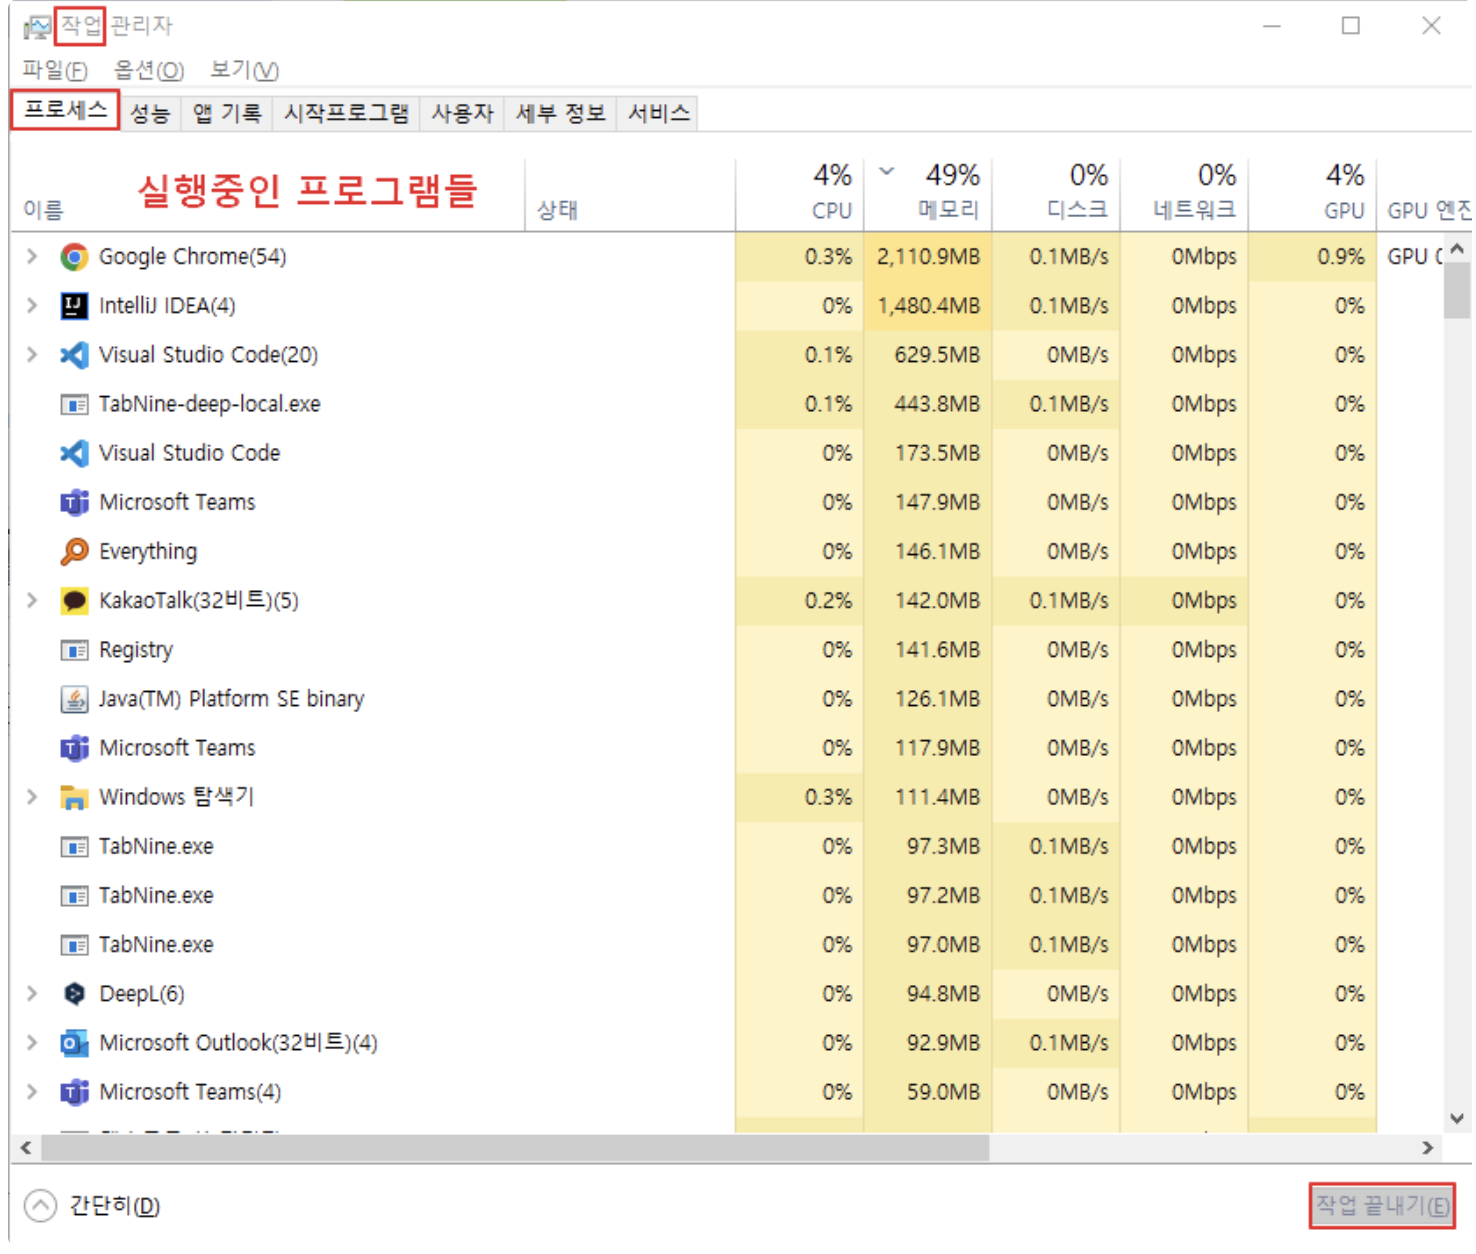Expand the IntelliJ IDEA(4) process group
This screenshot has height=1254, width=1476.
32,306
